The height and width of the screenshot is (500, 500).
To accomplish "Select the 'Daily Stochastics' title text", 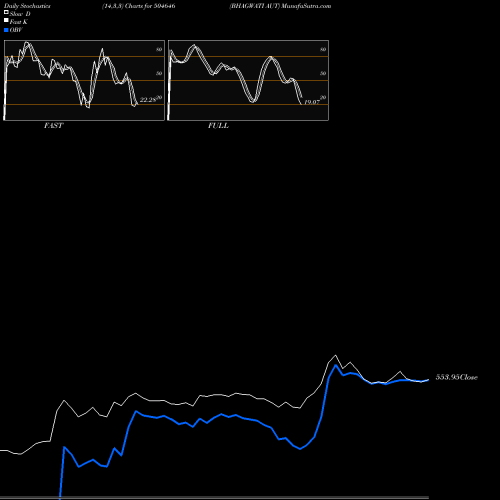I will pos(27,6).
